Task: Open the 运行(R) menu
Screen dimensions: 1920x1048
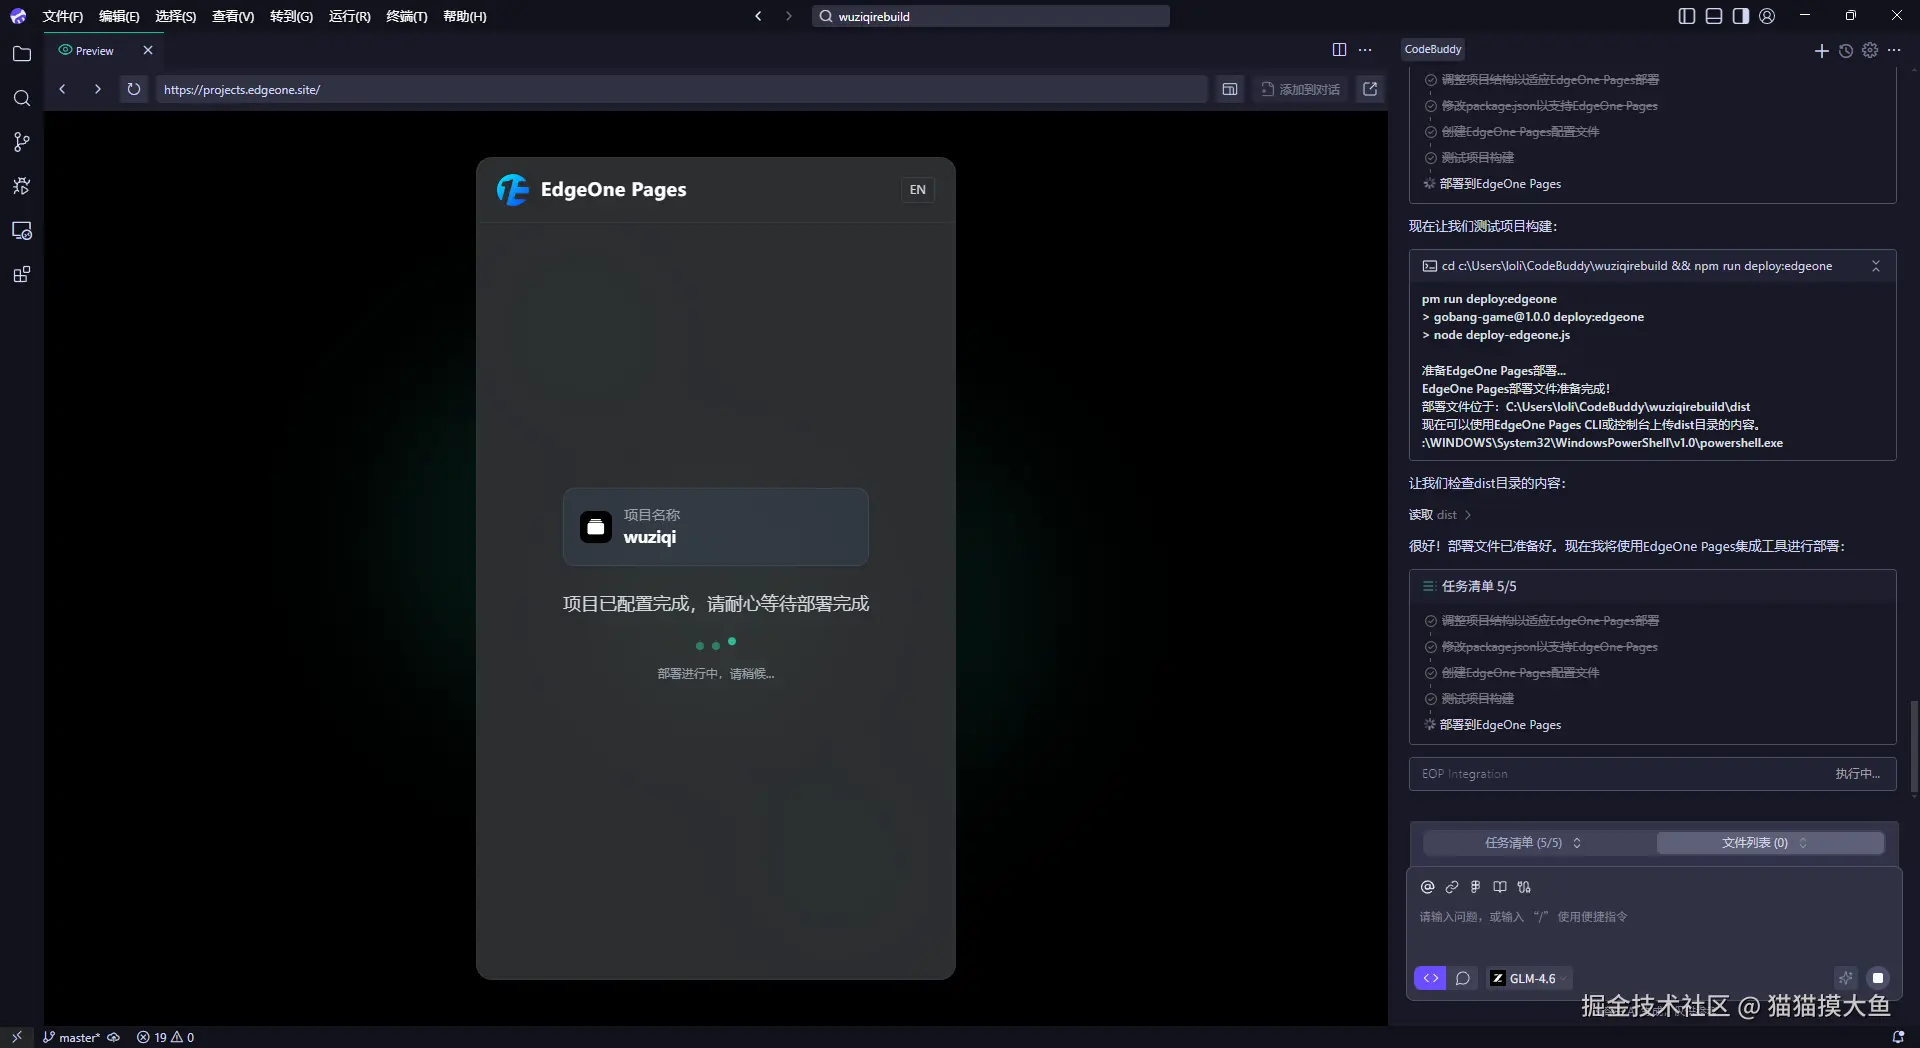Action: (349, 16)
